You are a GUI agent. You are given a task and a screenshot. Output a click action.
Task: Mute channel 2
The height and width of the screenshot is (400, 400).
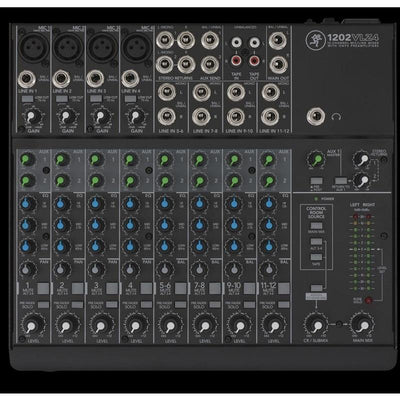coord(77,289)
